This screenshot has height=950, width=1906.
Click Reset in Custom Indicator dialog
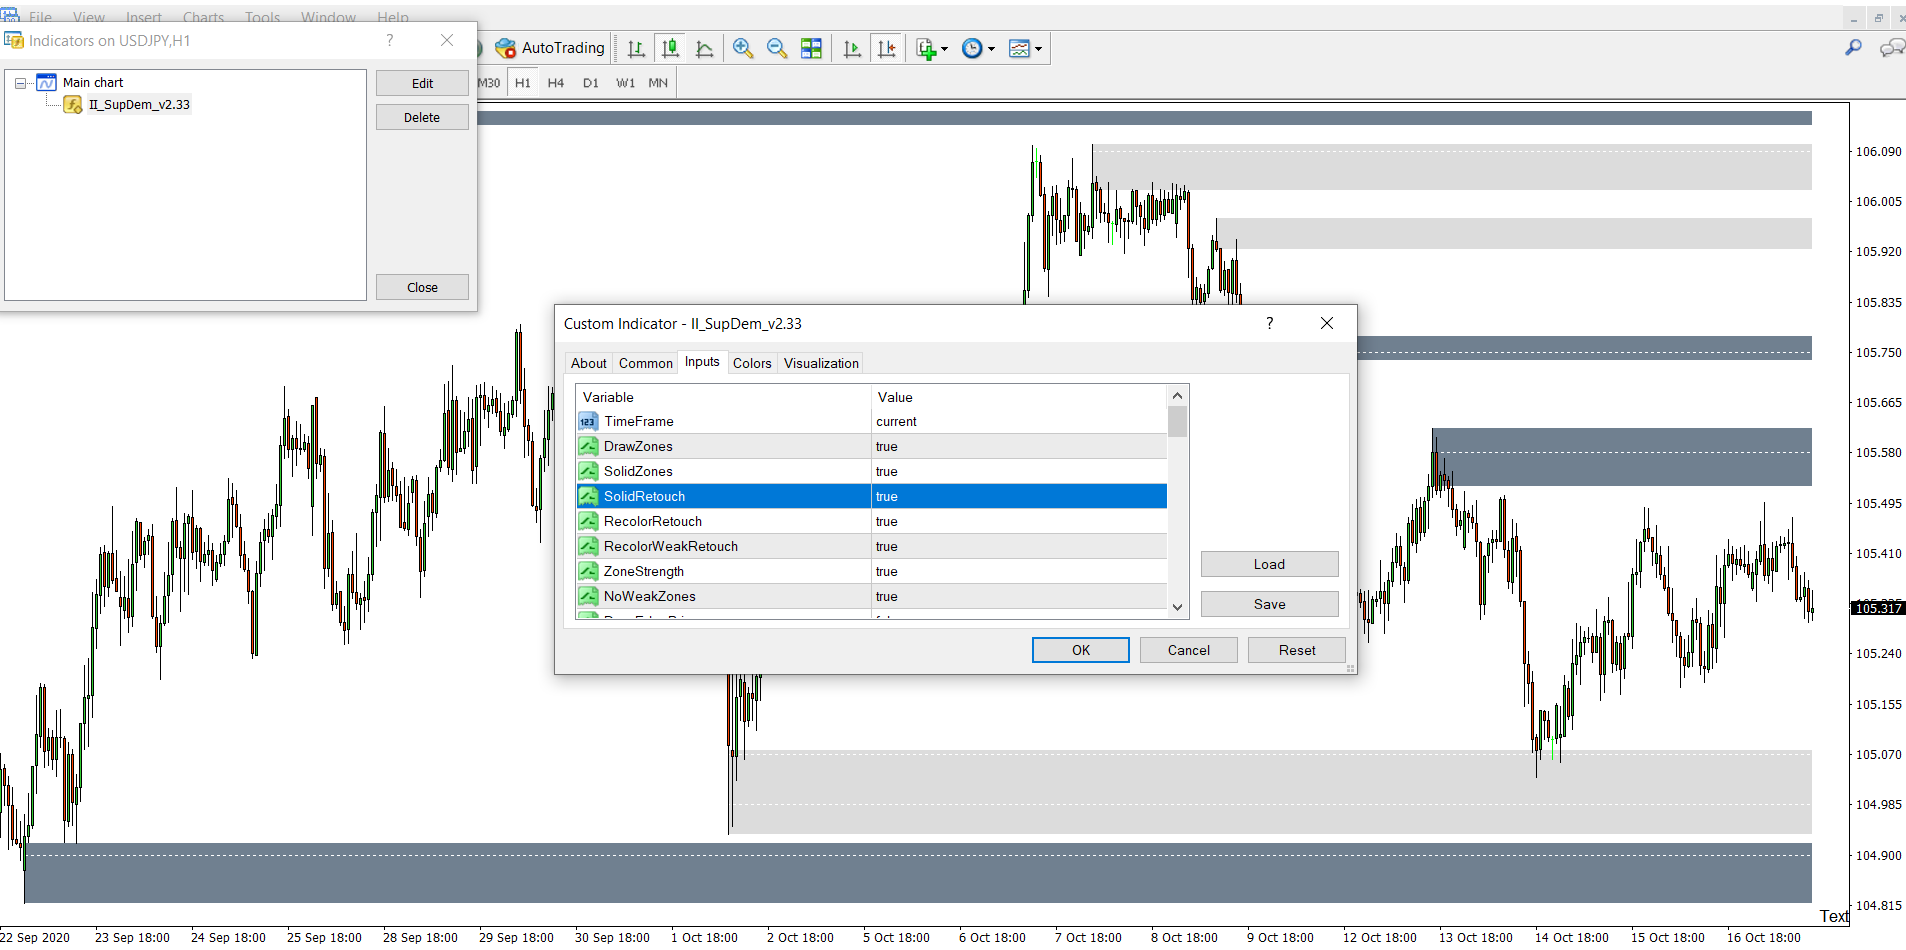pyautogui.click(x=1297, y=651)
